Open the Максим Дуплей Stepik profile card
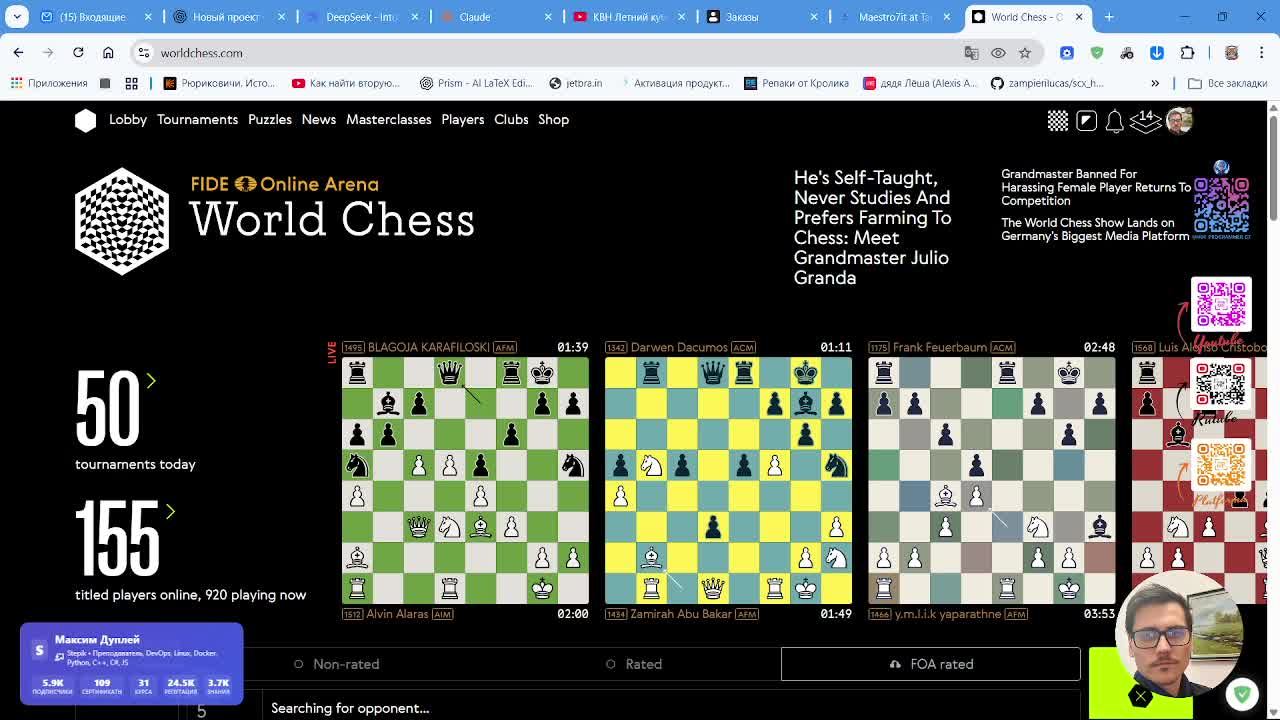Viewport: 1280px width, 720px height. point(131,662)
